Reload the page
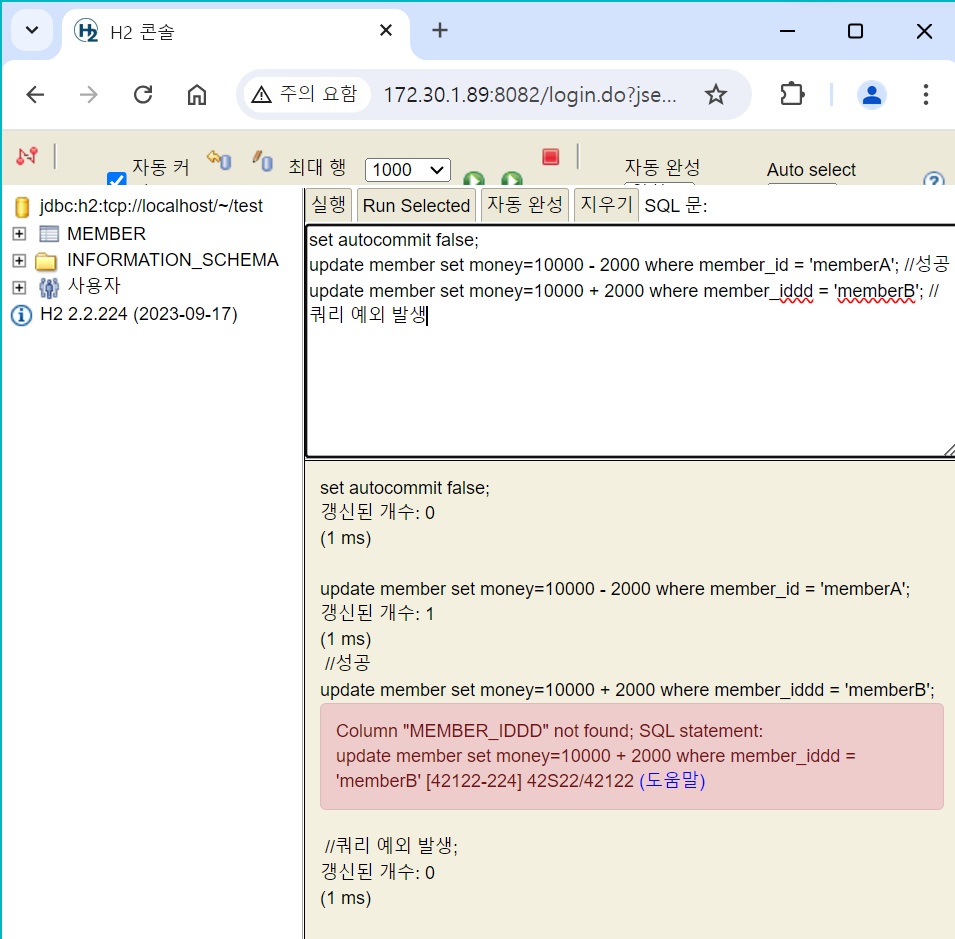This screenshot has width=955, height=939. [143, 94]
